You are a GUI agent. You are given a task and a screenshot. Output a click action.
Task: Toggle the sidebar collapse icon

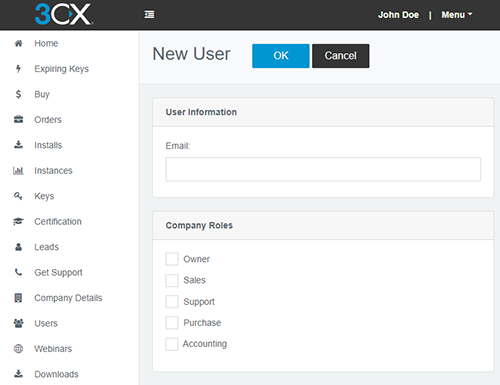pyautogui.click(x=149, y=14)
